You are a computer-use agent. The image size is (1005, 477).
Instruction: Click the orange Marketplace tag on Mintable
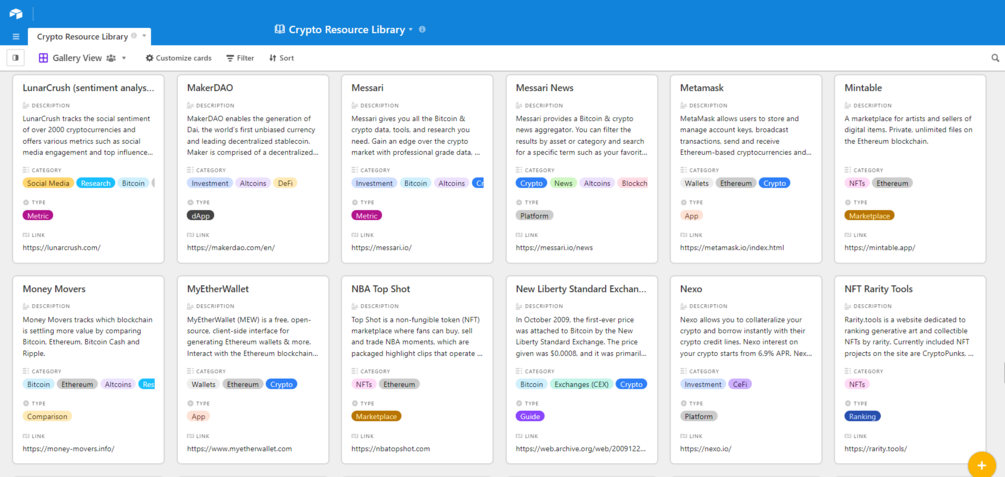[869, 215]
